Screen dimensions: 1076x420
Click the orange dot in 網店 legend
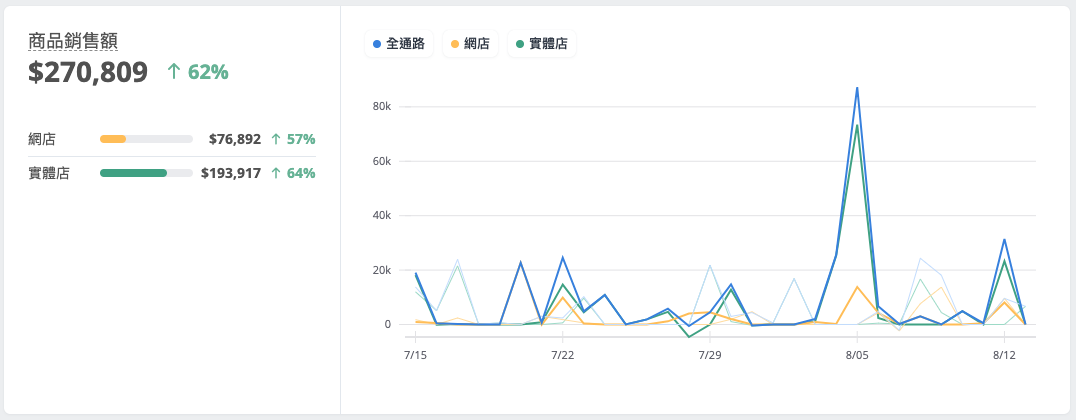[x=455, y=44]
